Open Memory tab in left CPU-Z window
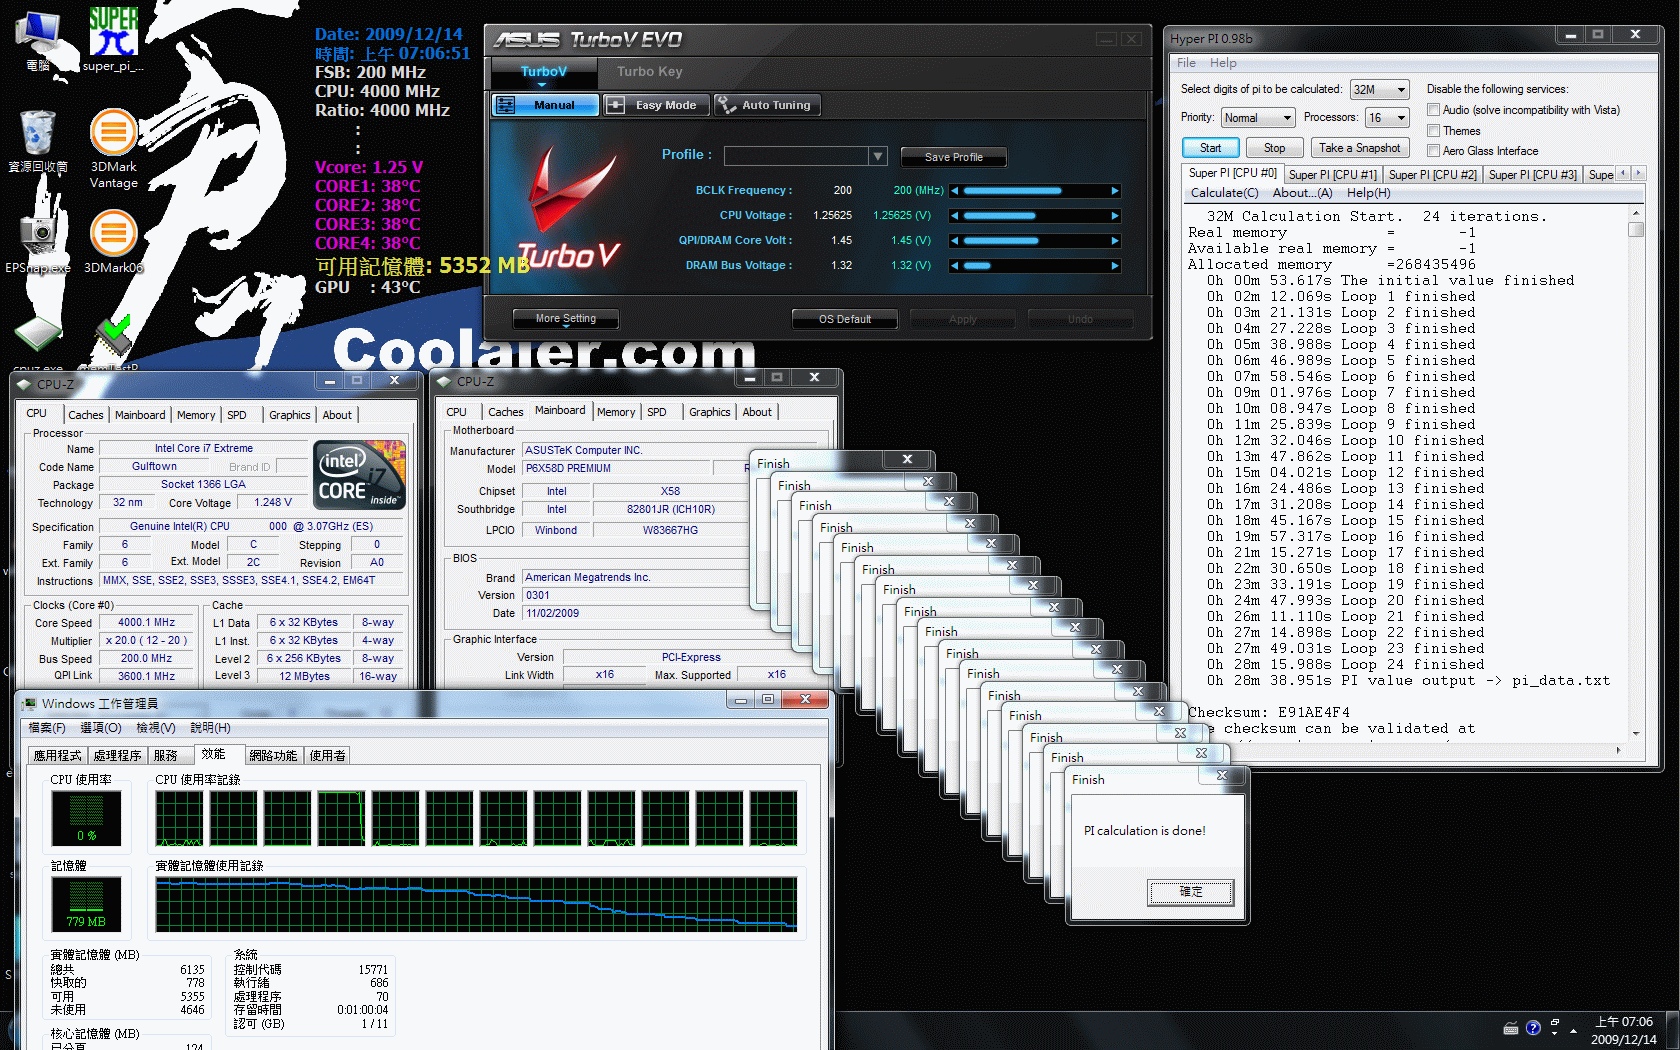Screen dimensions: 1680x1050 point(196,415)
